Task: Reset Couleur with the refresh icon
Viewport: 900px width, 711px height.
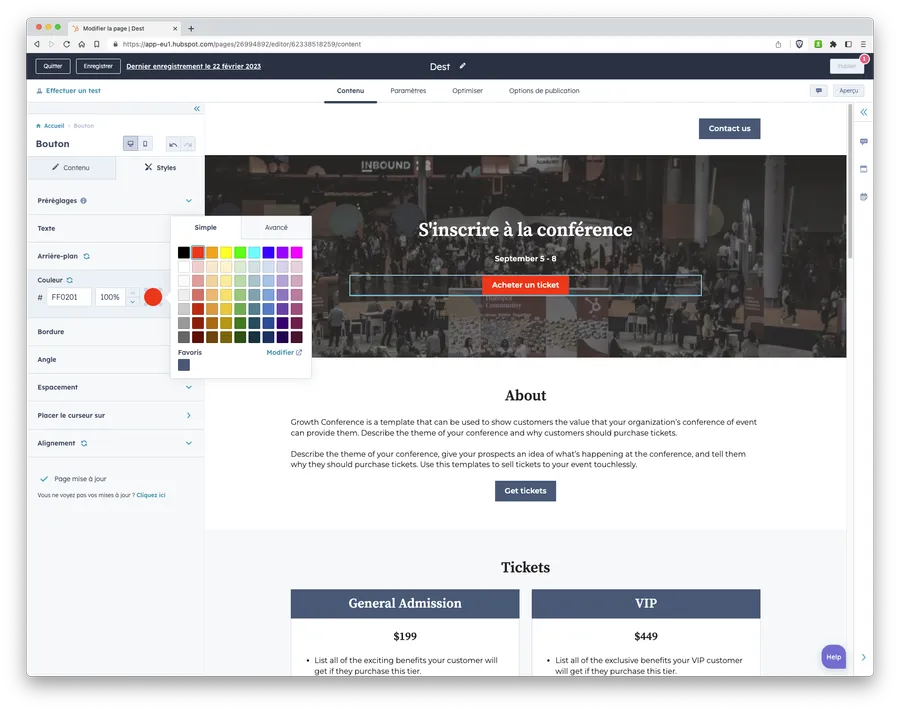Action: click(x=69, y=280)
